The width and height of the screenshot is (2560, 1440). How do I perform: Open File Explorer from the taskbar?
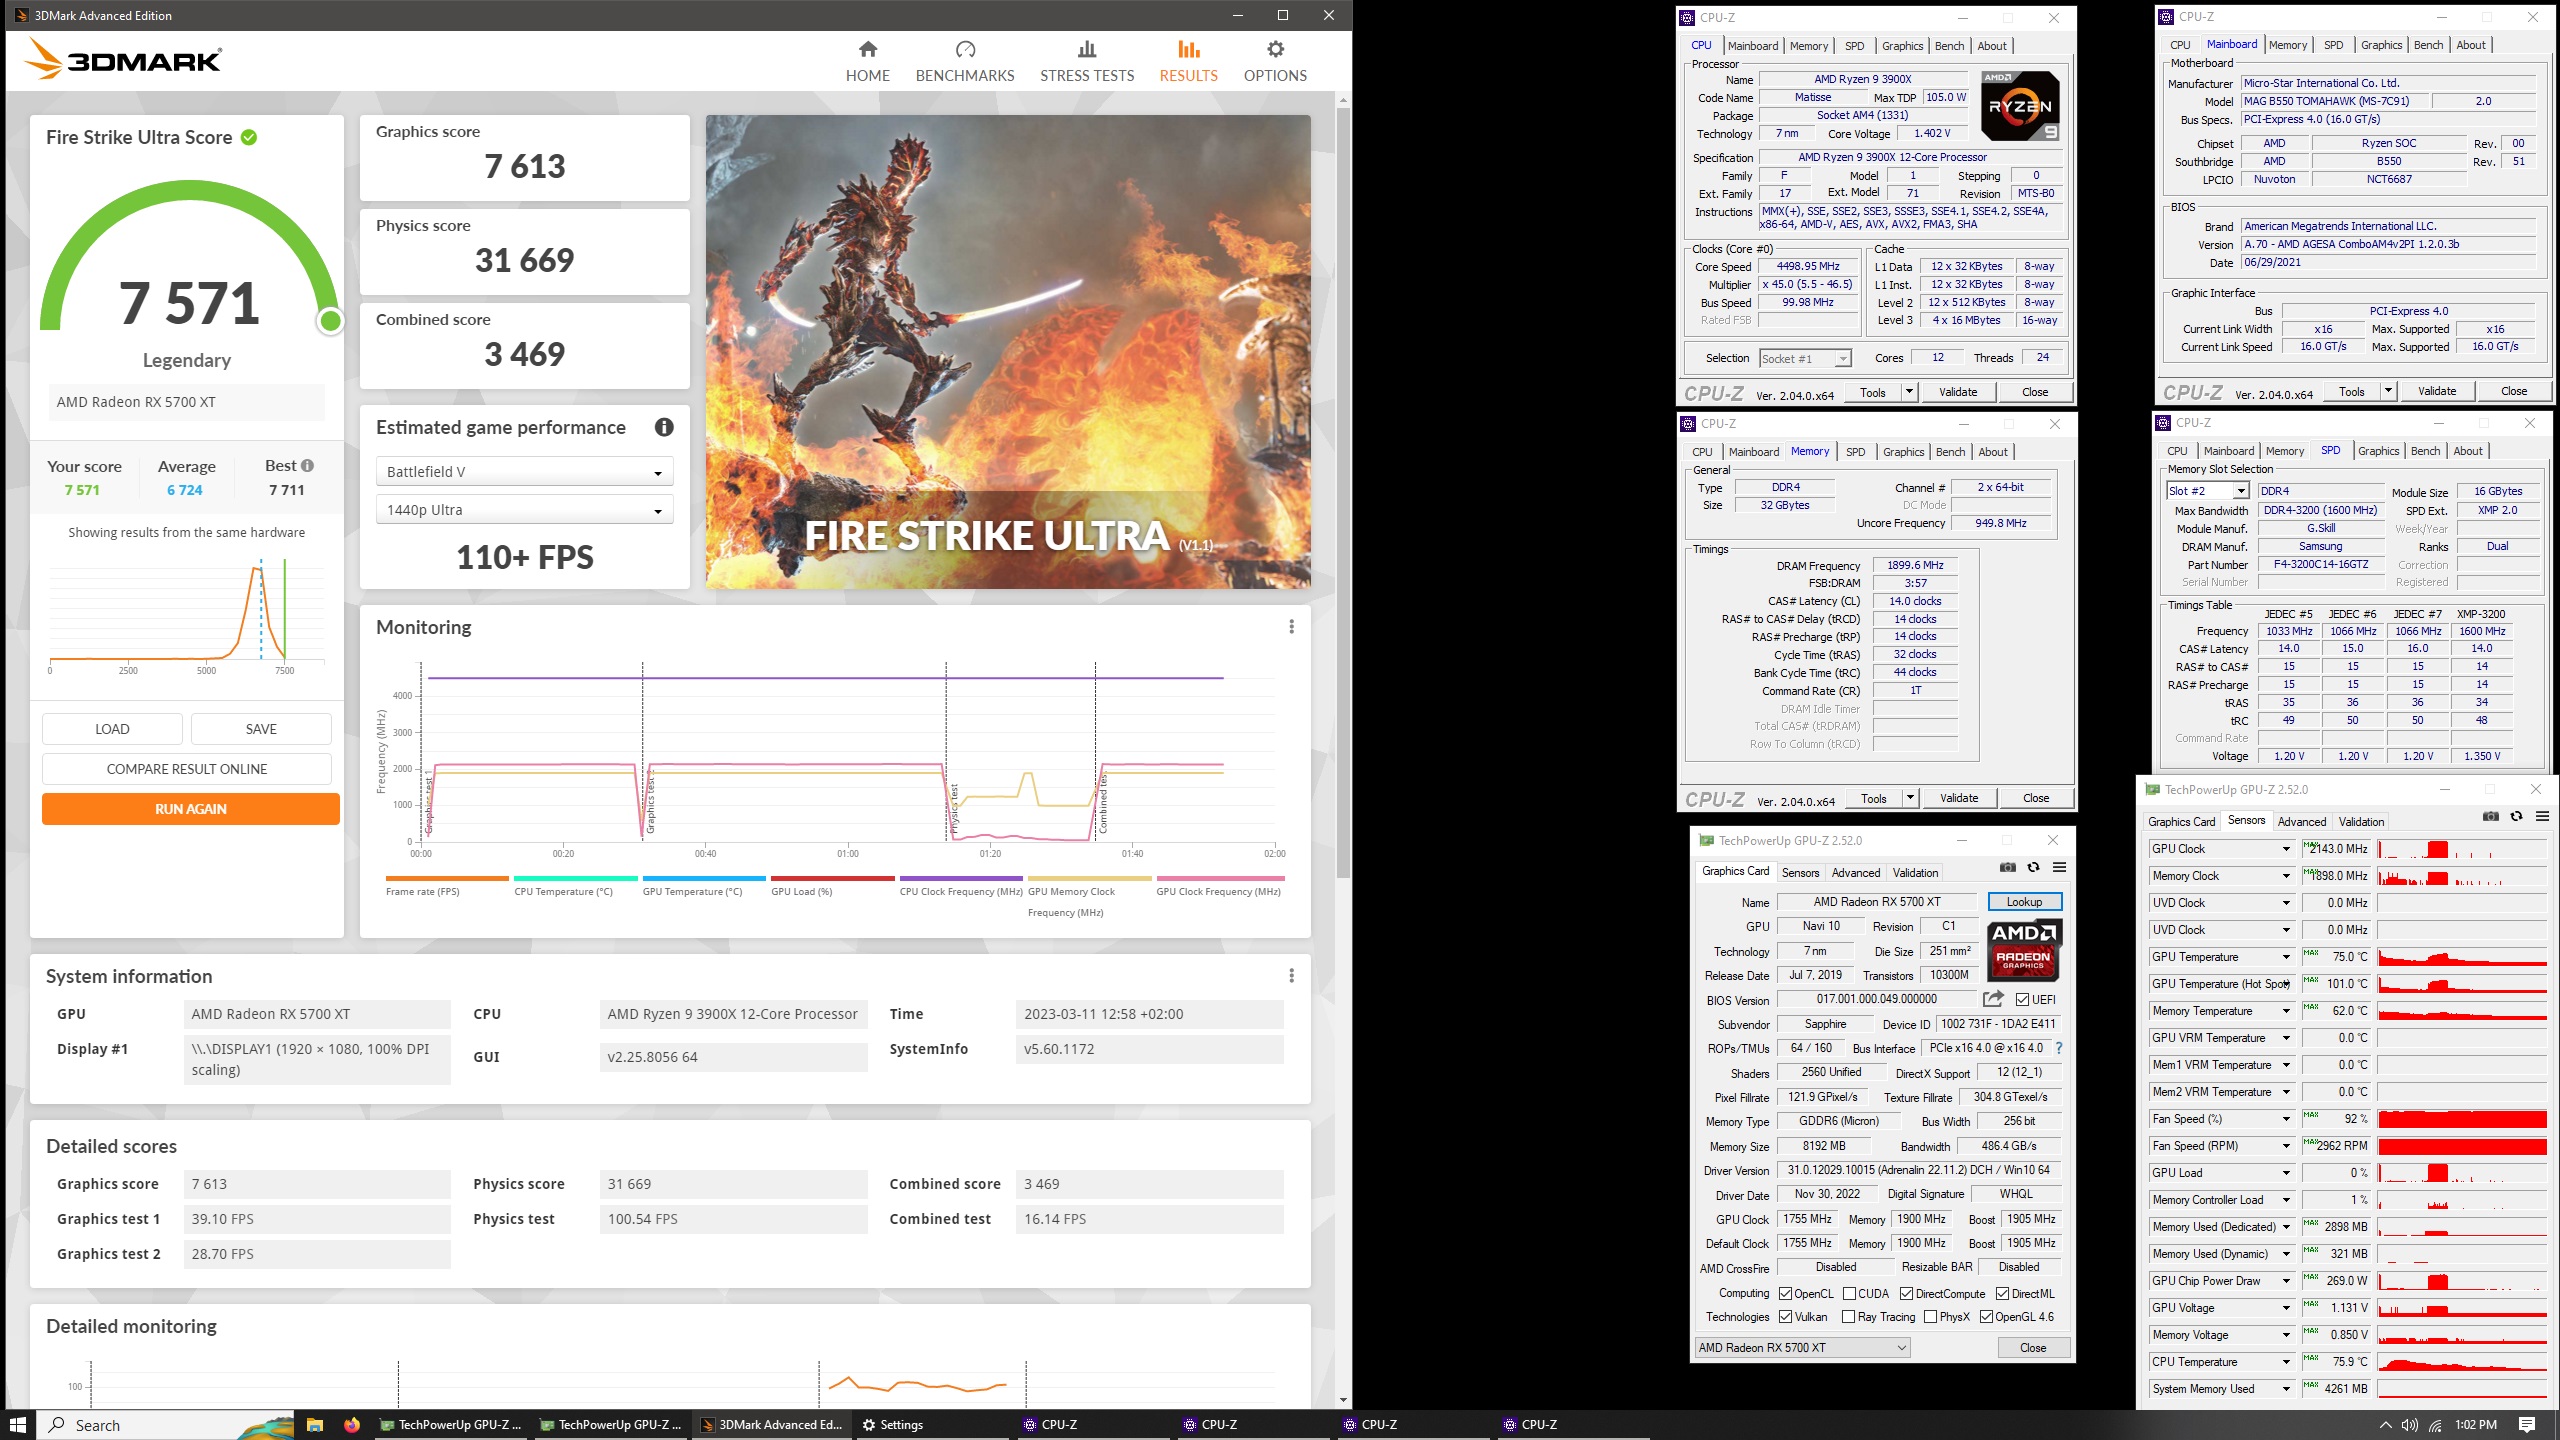[x=314, y=1424]
